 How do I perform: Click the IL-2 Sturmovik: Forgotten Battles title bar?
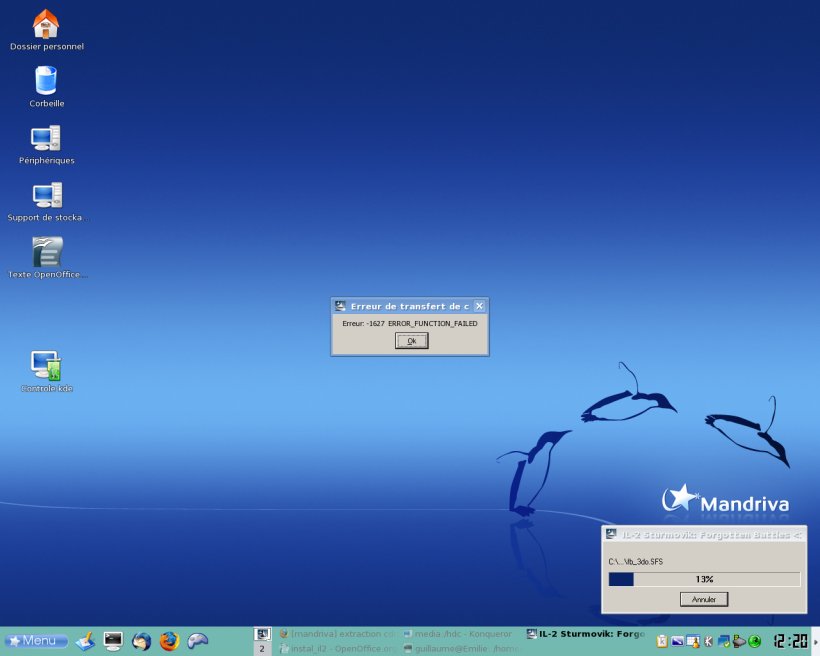coord(704,535)
